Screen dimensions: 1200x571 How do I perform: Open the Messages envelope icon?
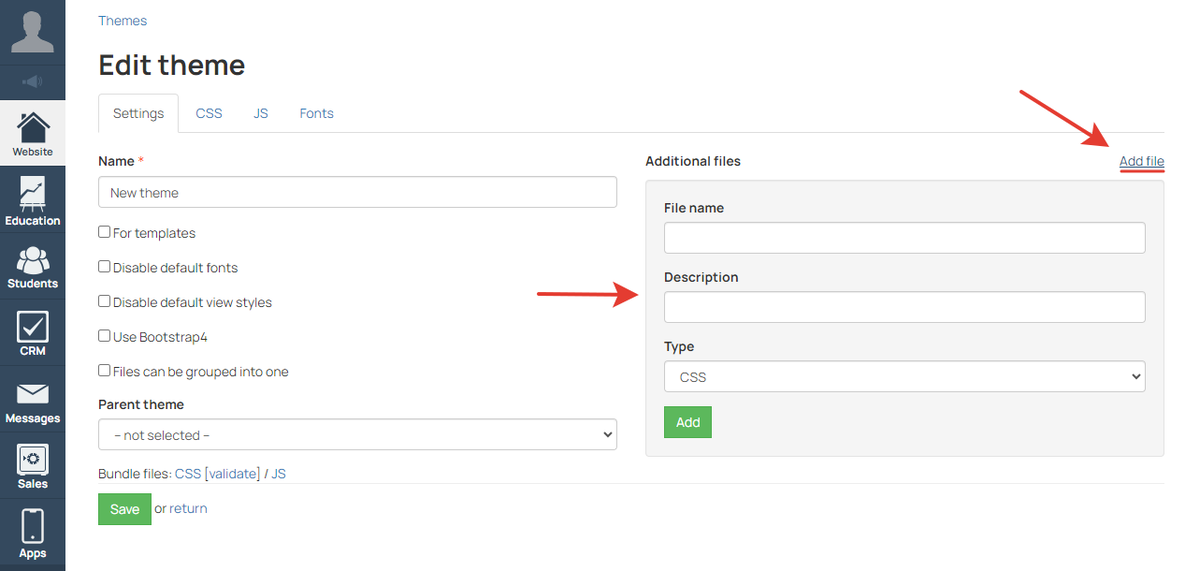click(x=32, y=402)
